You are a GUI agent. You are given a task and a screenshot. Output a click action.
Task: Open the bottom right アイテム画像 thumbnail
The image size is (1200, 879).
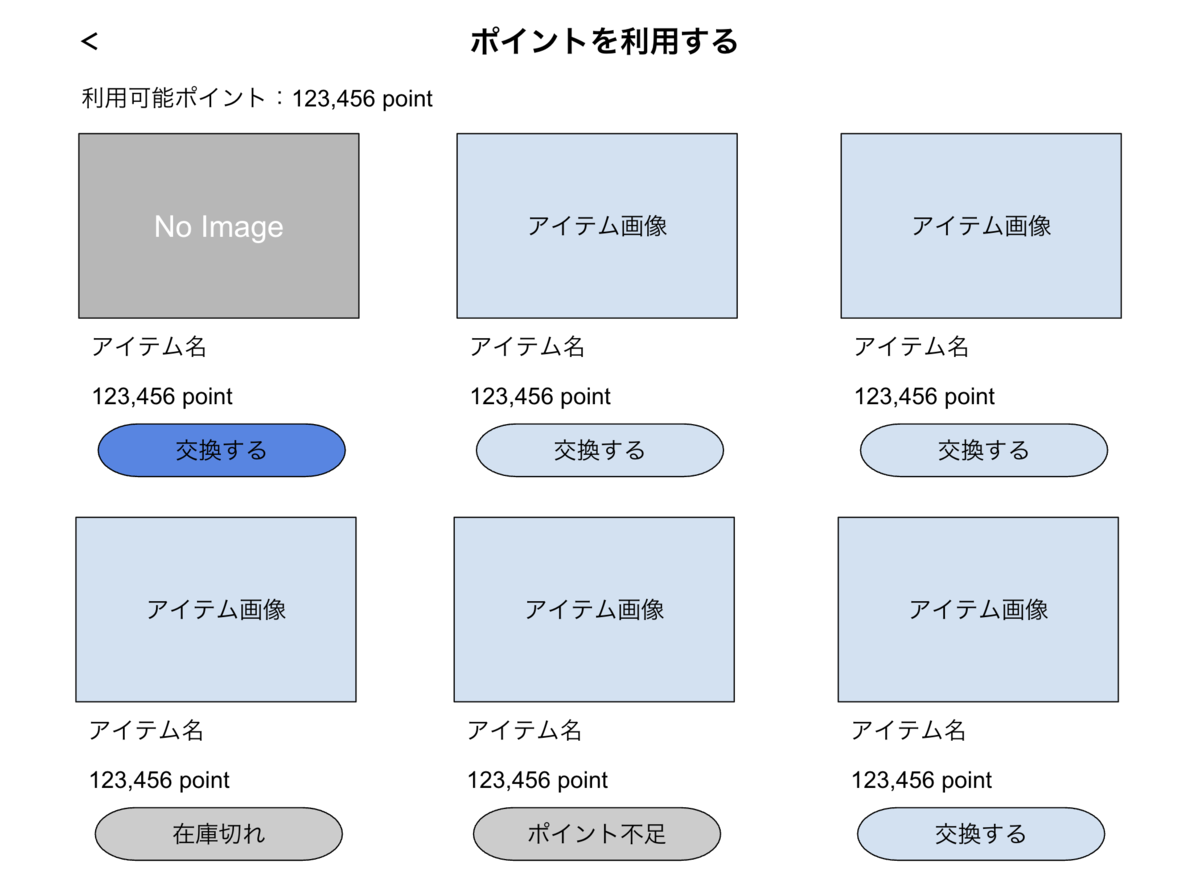[x=980, y=608]
